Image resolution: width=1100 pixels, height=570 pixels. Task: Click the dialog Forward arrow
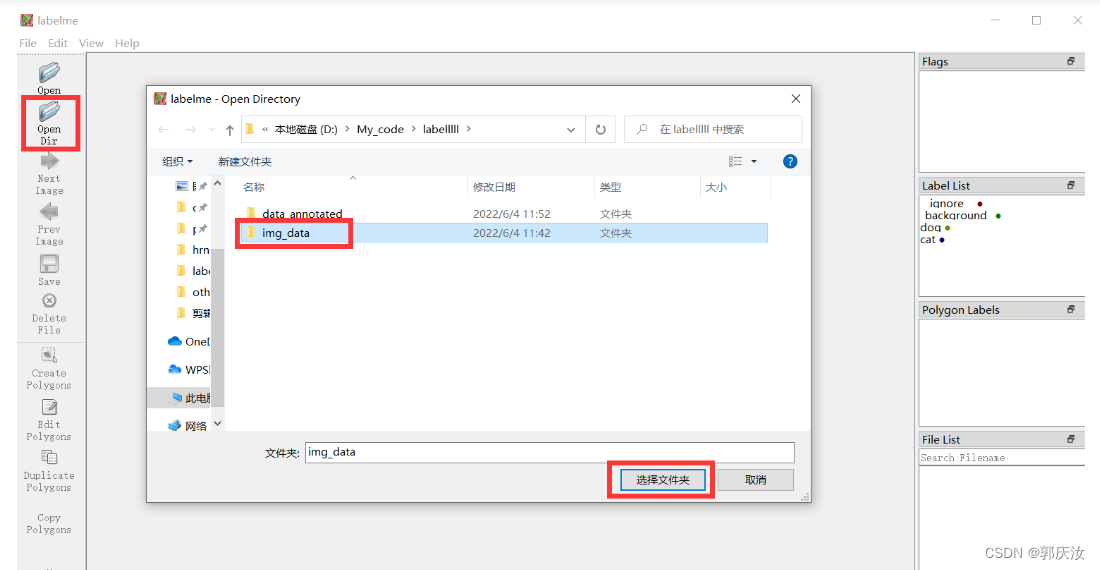(190, 130)
